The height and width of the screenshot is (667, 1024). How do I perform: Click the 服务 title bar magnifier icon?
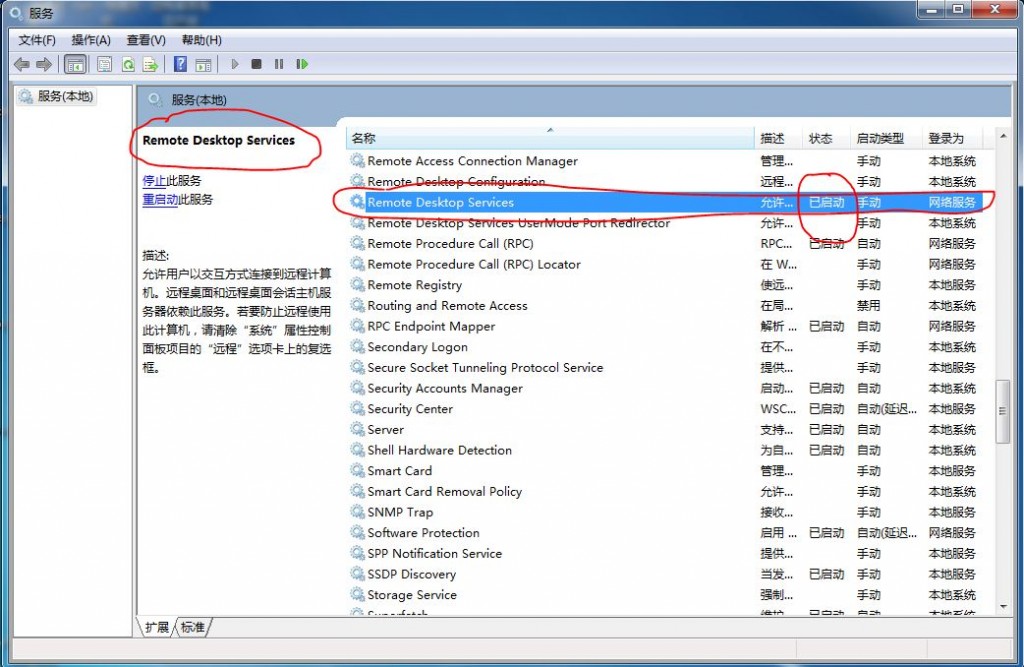pos(16,13)
